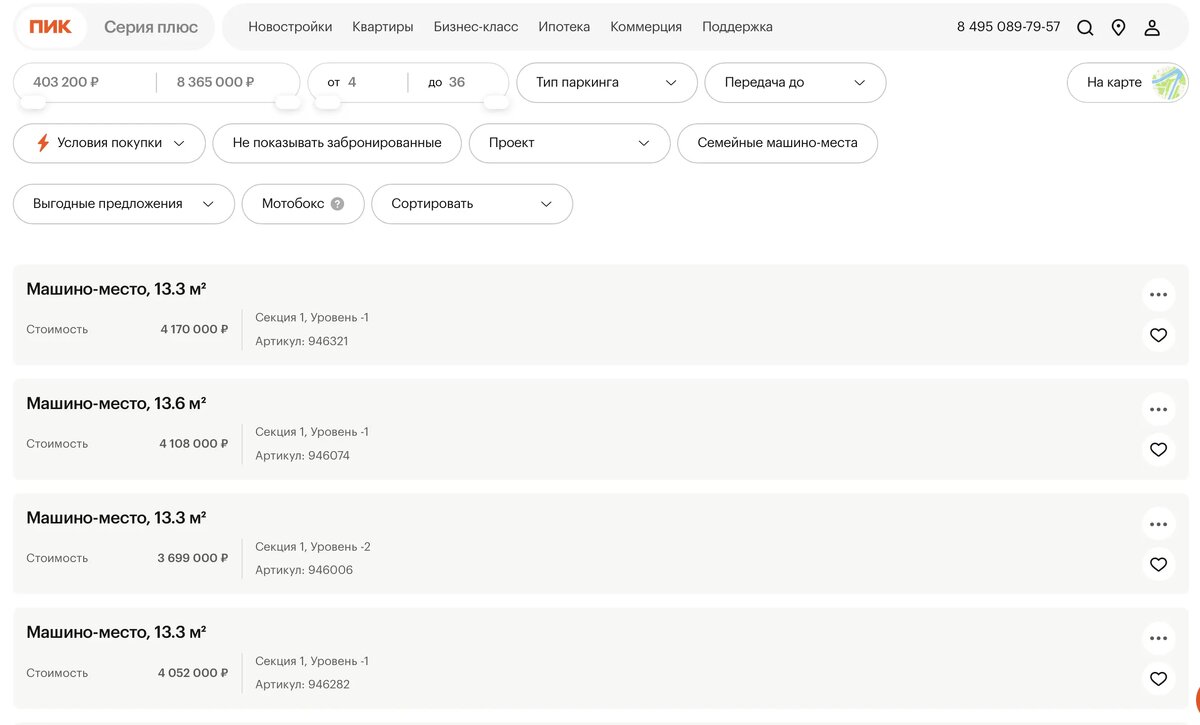Go to the Ипотека section

click(x=564, y=27)
